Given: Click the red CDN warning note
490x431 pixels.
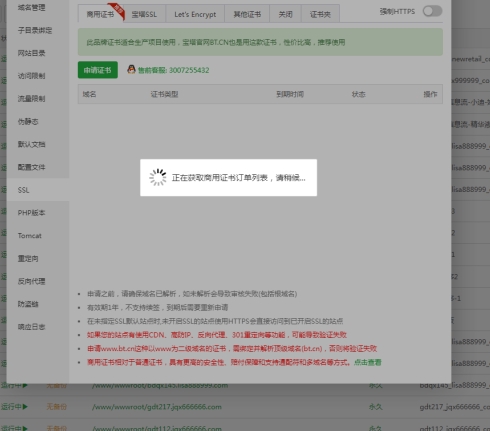Looking at the screenshot, I should pyautogui.click(x=217, y=335).
